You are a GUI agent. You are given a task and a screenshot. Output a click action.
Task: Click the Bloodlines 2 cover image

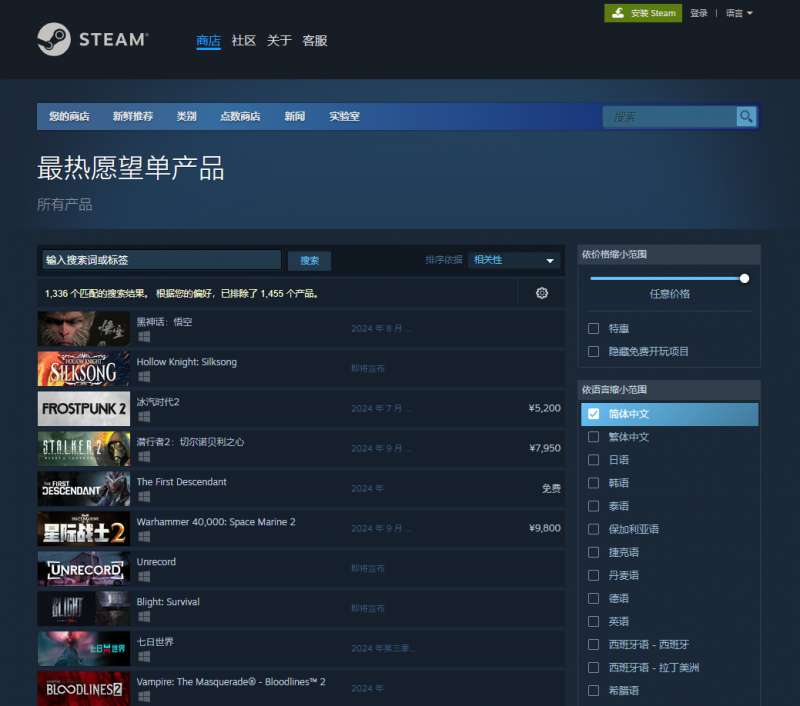point(84,689)
